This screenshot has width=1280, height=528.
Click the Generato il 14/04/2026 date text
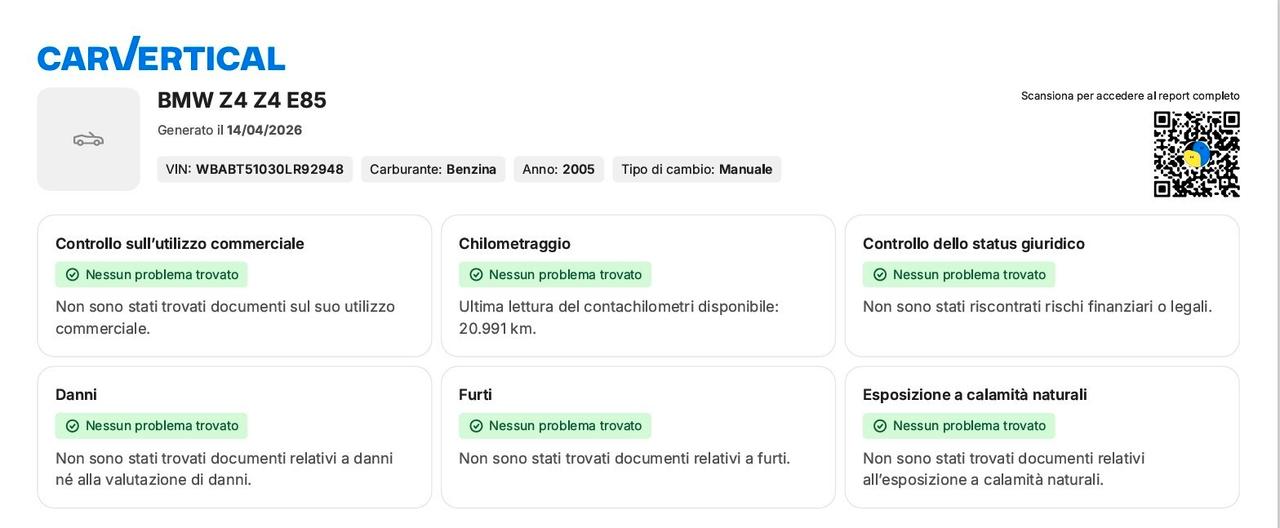pyautogui.click(x=230, y=130)
